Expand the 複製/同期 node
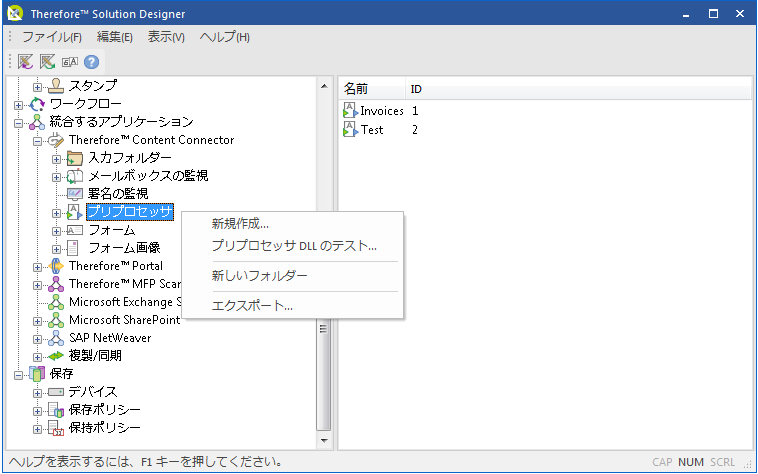 pos(37,358)
